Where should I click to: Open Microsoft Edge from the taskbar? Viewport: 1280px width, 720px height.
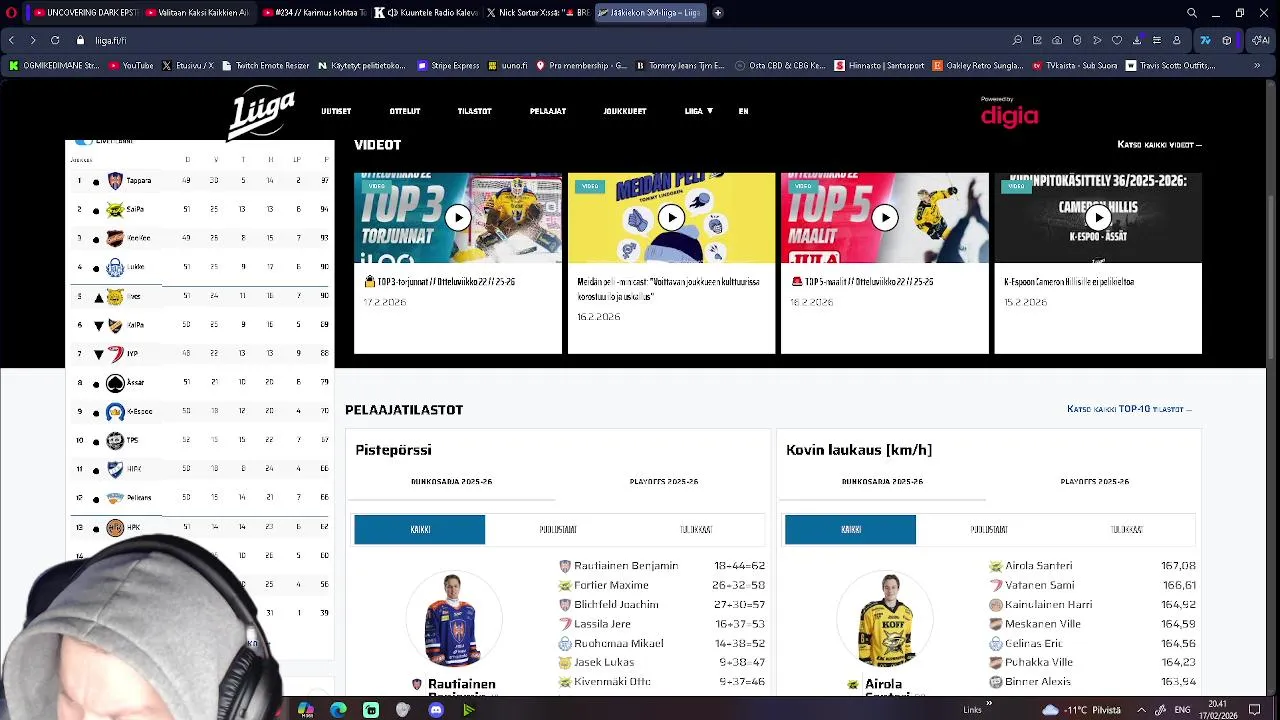point(338,710)
